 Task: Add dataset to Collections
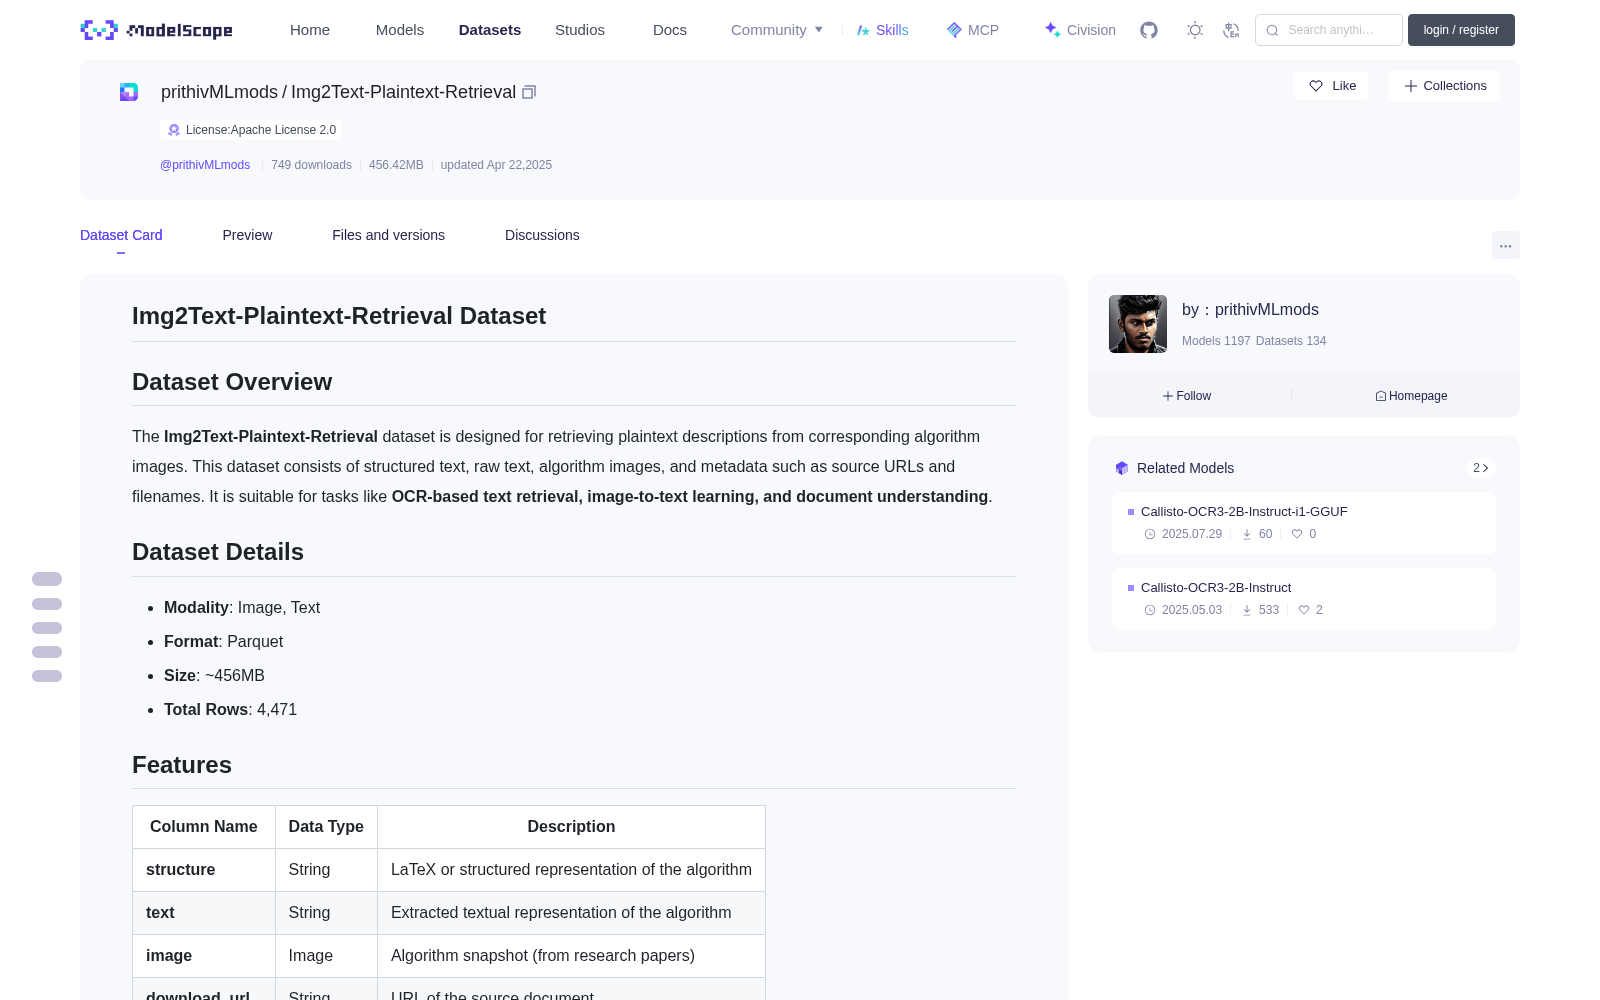pos(1444,86)
